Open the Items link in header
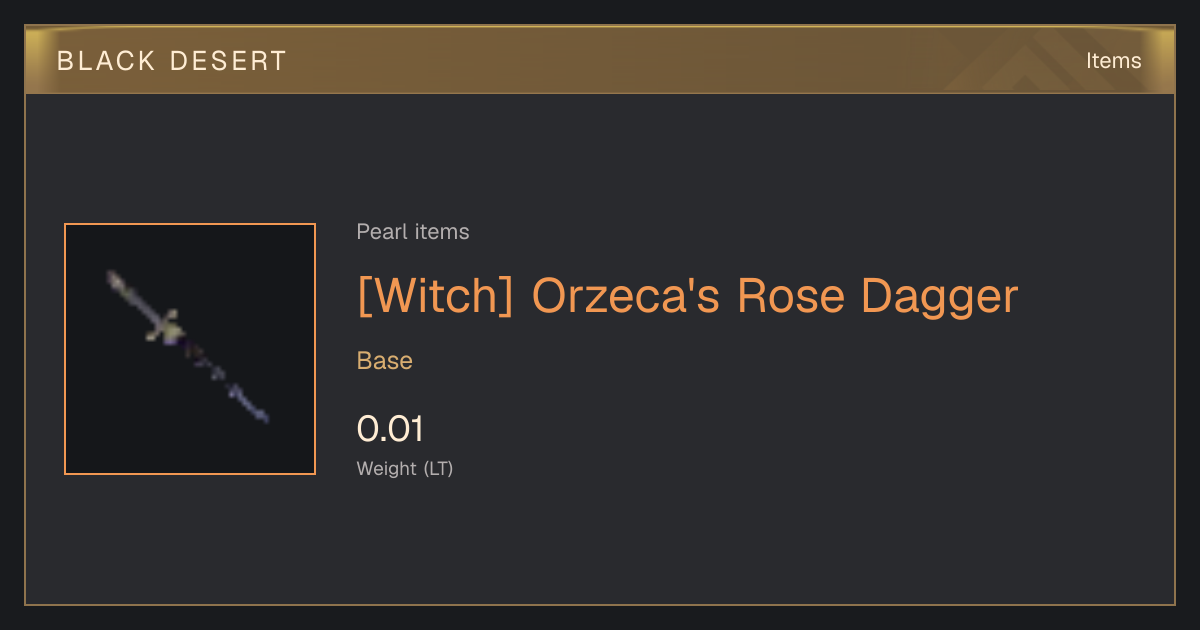1200x630 pixels. 1113,61
